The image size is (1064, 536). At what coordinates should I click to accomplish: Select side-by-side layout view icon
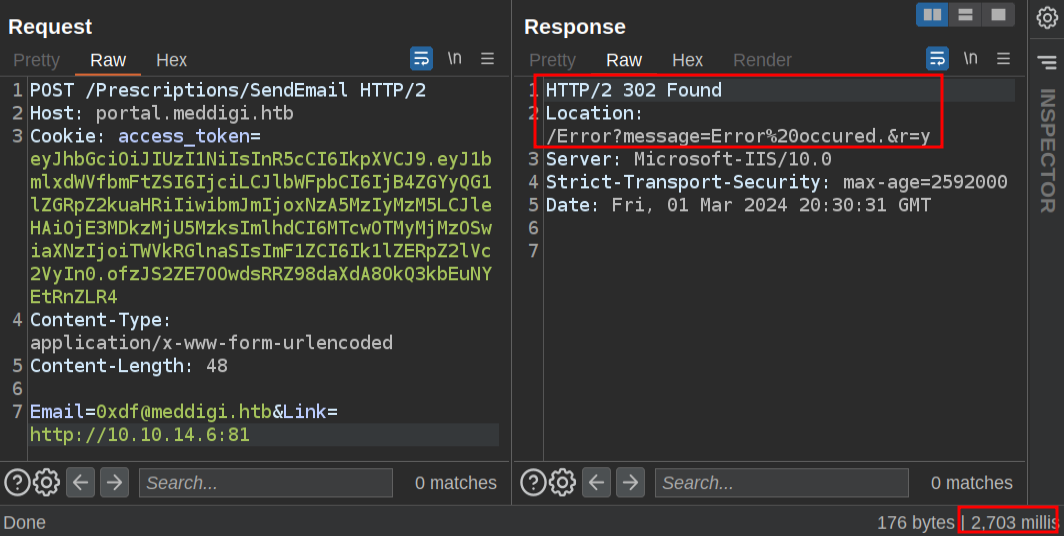933,15
